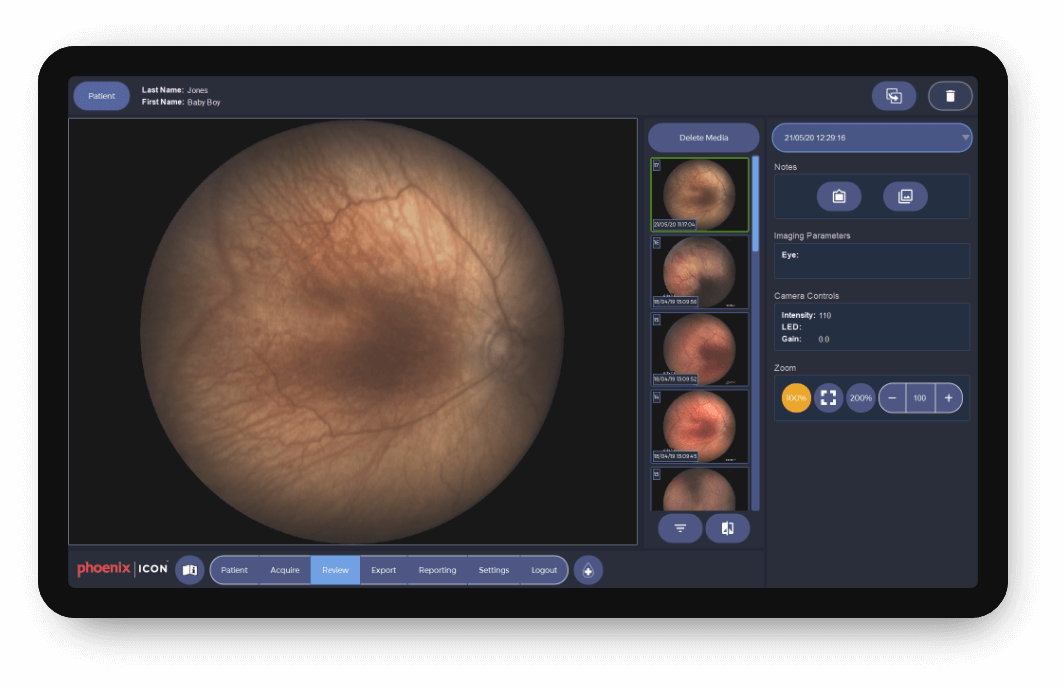Viewport: 1063px width, 688px height.
Task: Click the circular arrow icon beside Logout
Action: 589,569
